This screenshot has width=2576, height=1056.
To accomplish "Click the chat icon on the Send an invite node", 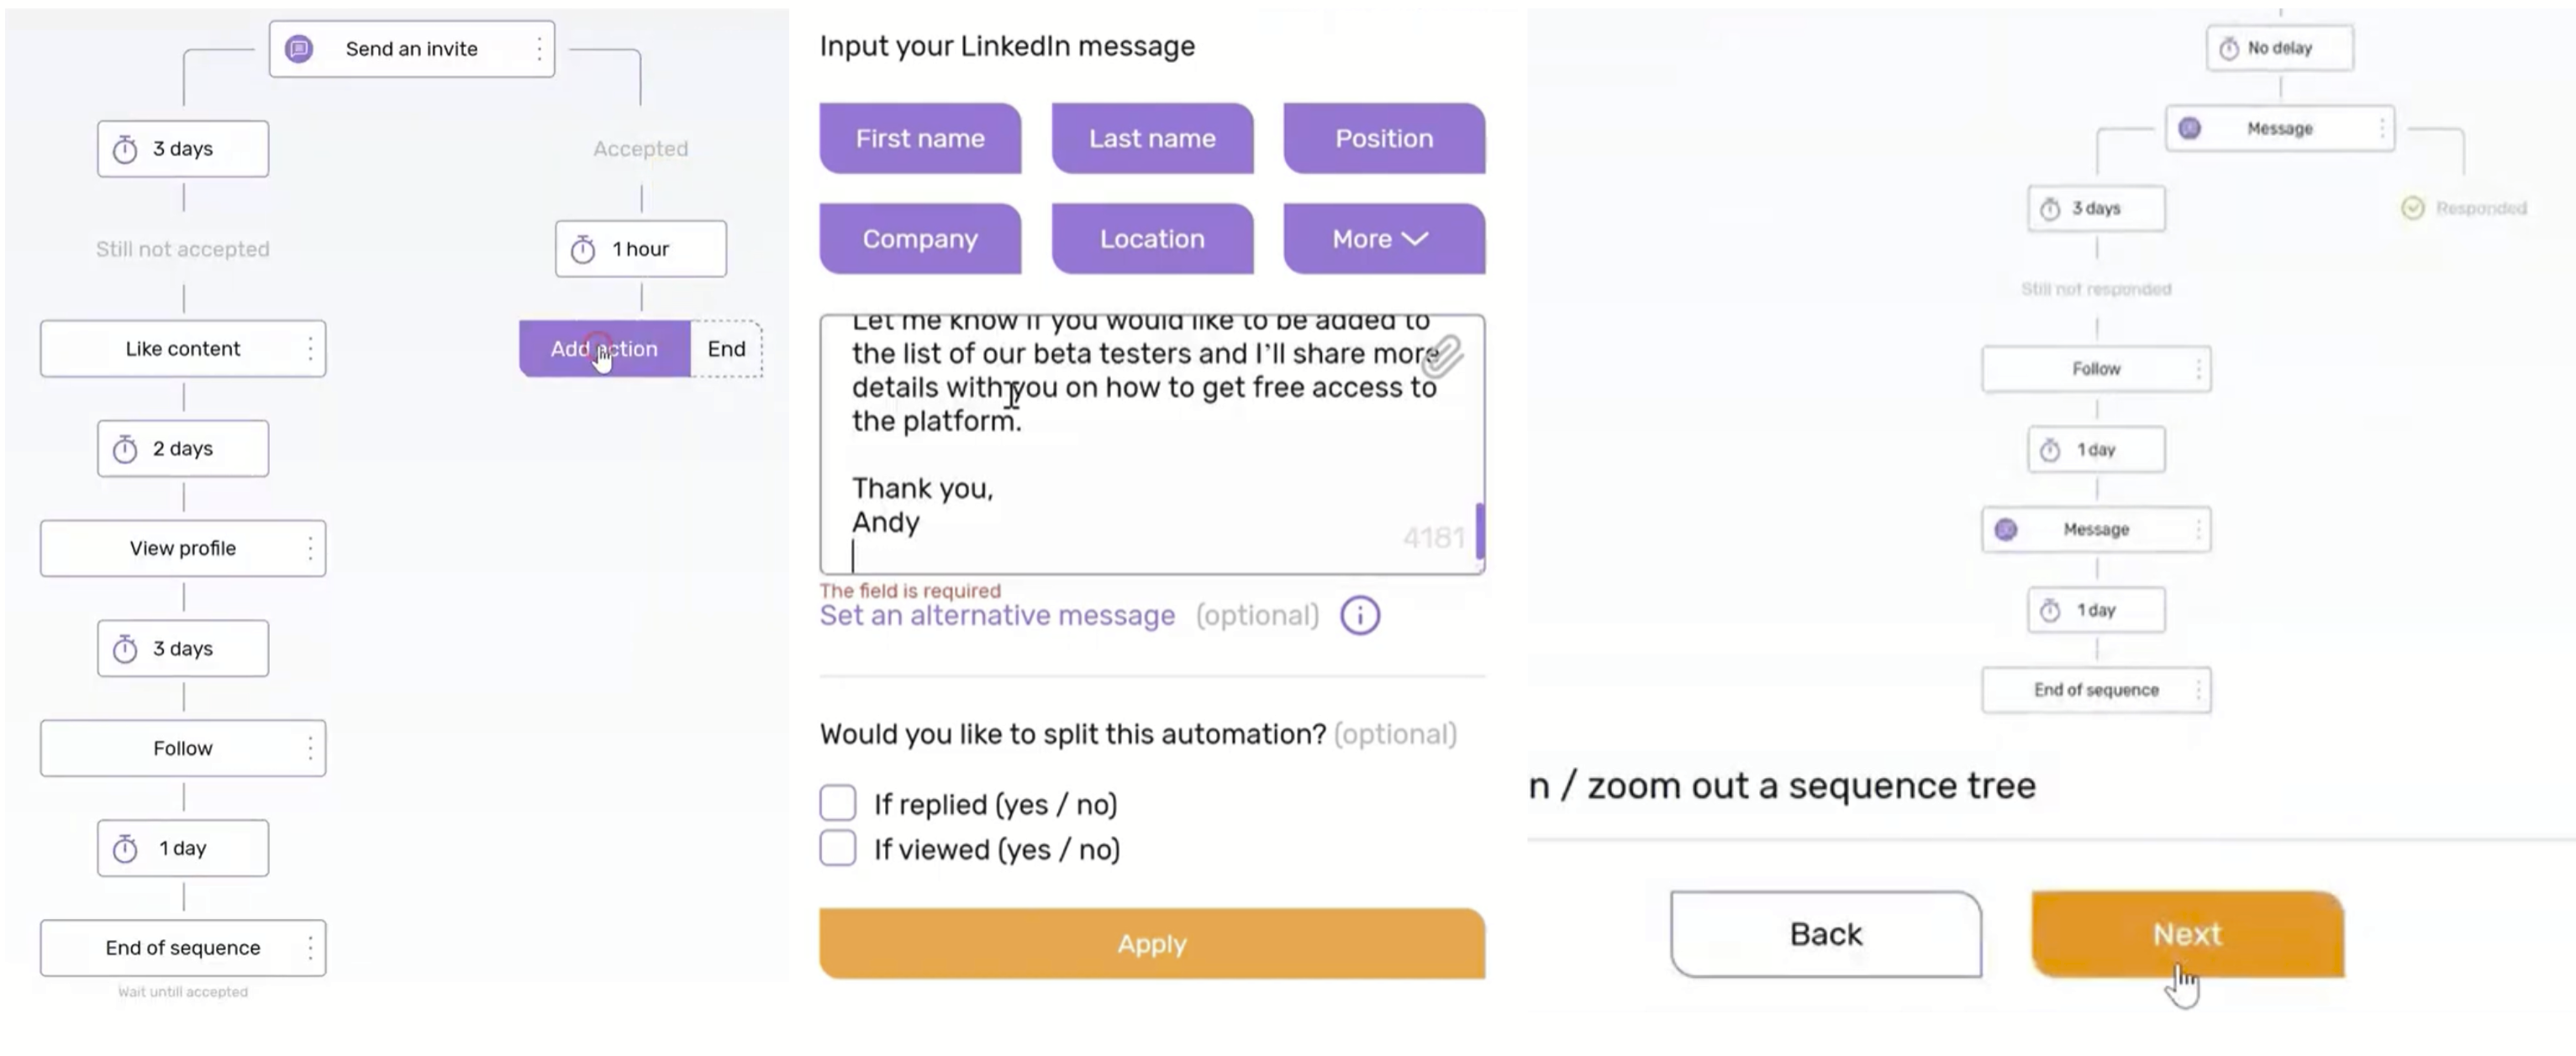I will [299, 48].
